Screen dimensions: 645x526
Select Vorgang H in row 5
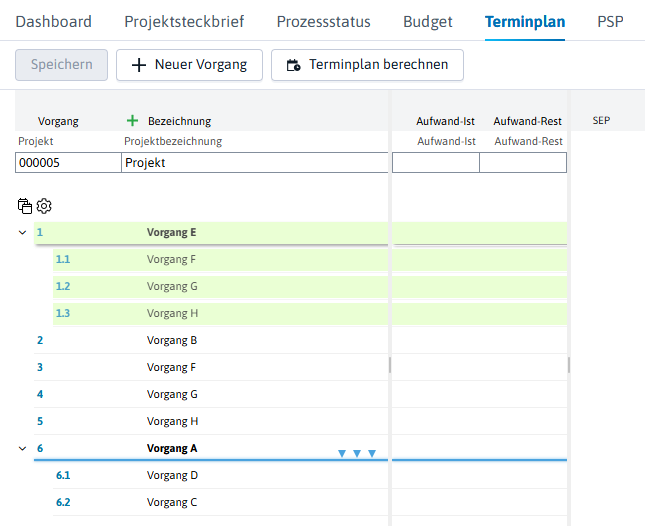pyautogui.click(x=172, y=422)
